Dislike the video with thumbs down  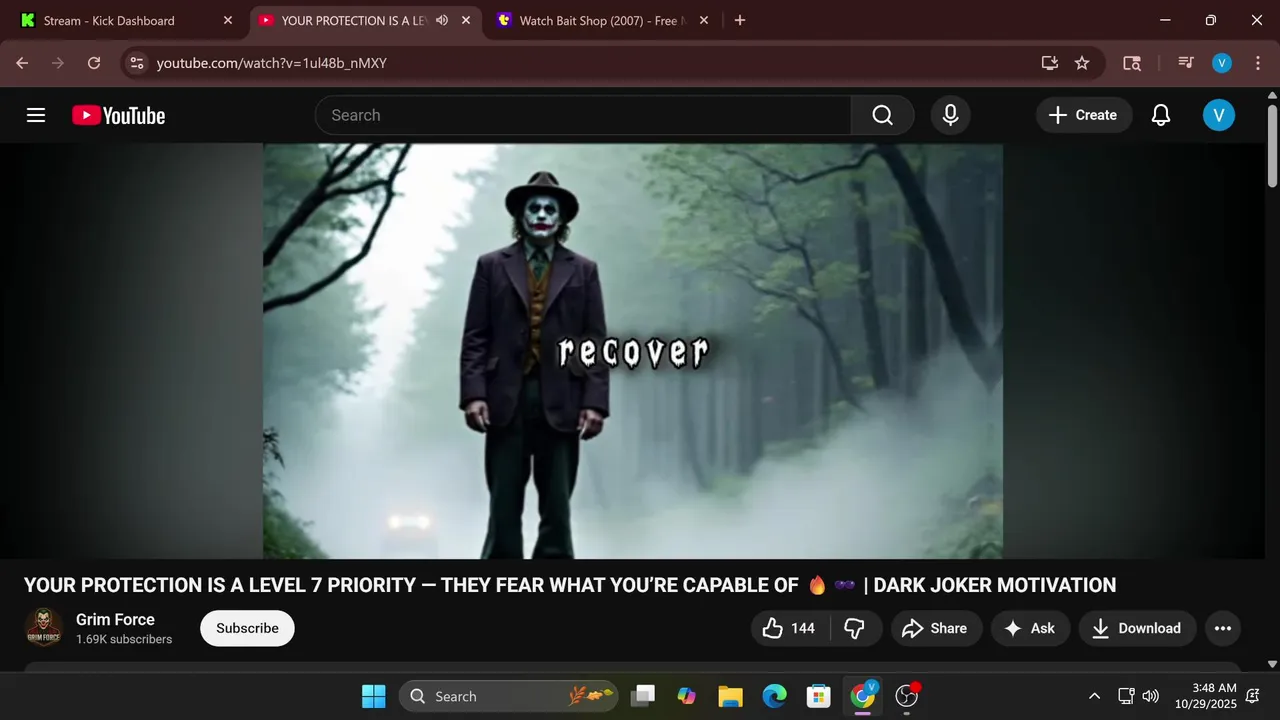854,628
